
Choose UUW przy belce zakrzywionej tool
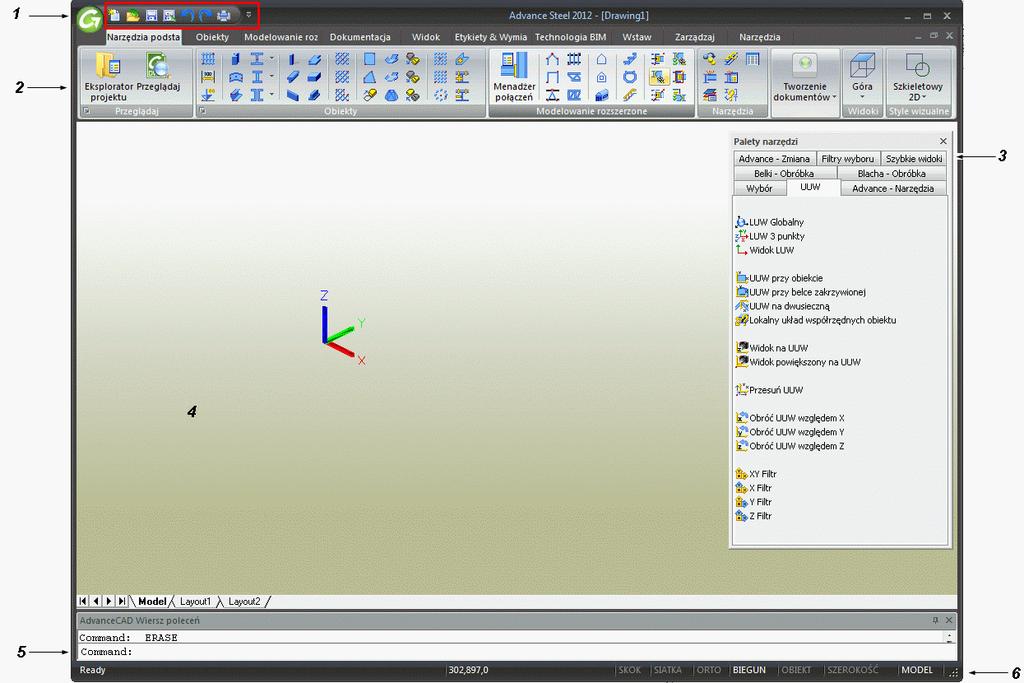coord(801,292)
